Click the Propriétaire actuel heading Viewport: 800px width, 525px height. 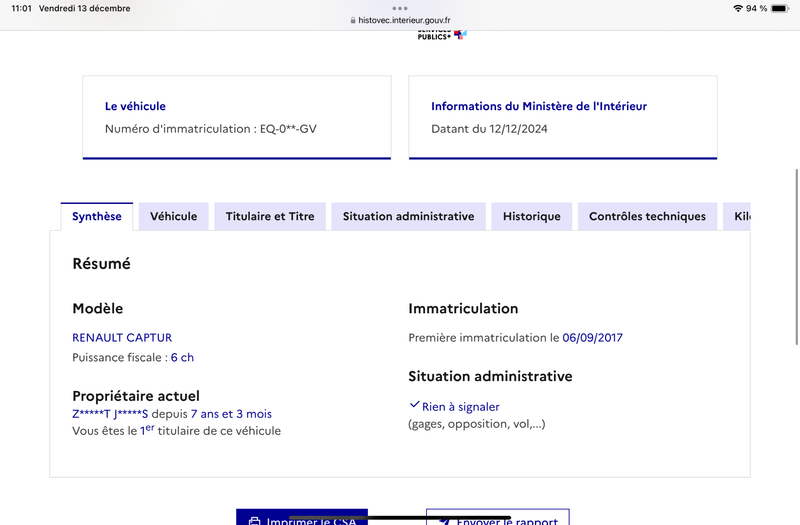(x=136, y=396)
